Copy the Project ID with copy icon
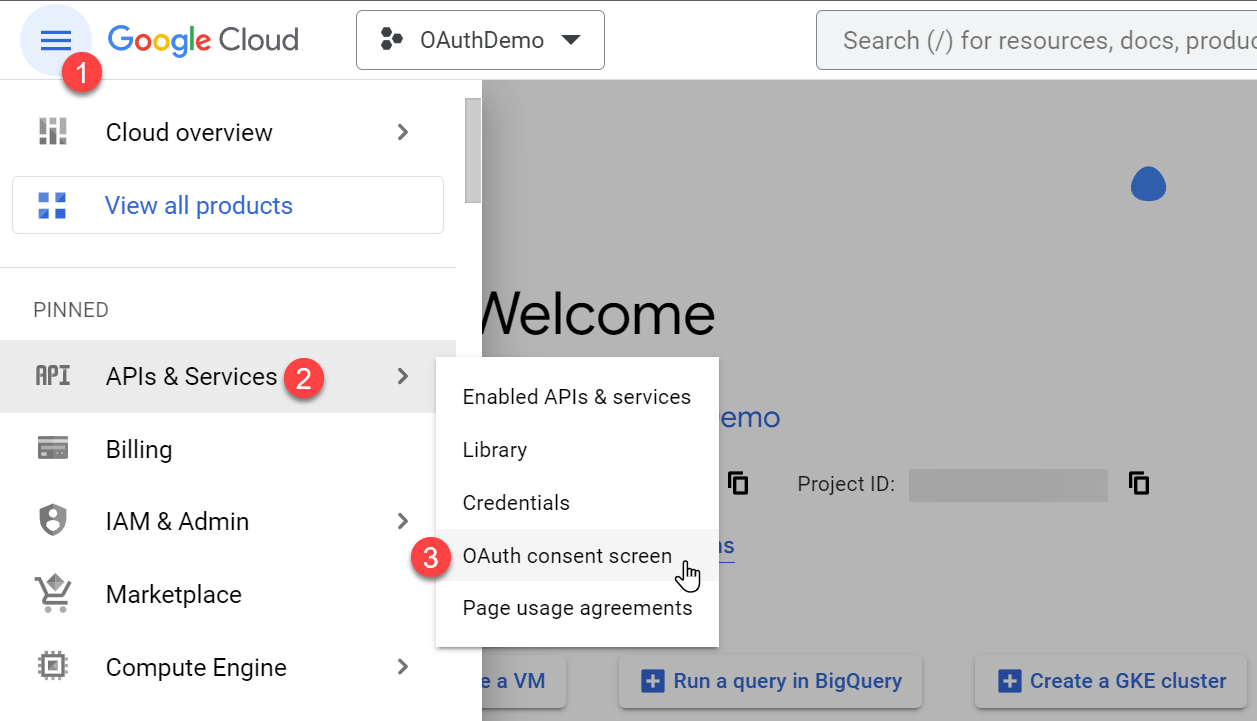Image resolution: width=1257 pixels, height=721 pixels. point(1139,484)
